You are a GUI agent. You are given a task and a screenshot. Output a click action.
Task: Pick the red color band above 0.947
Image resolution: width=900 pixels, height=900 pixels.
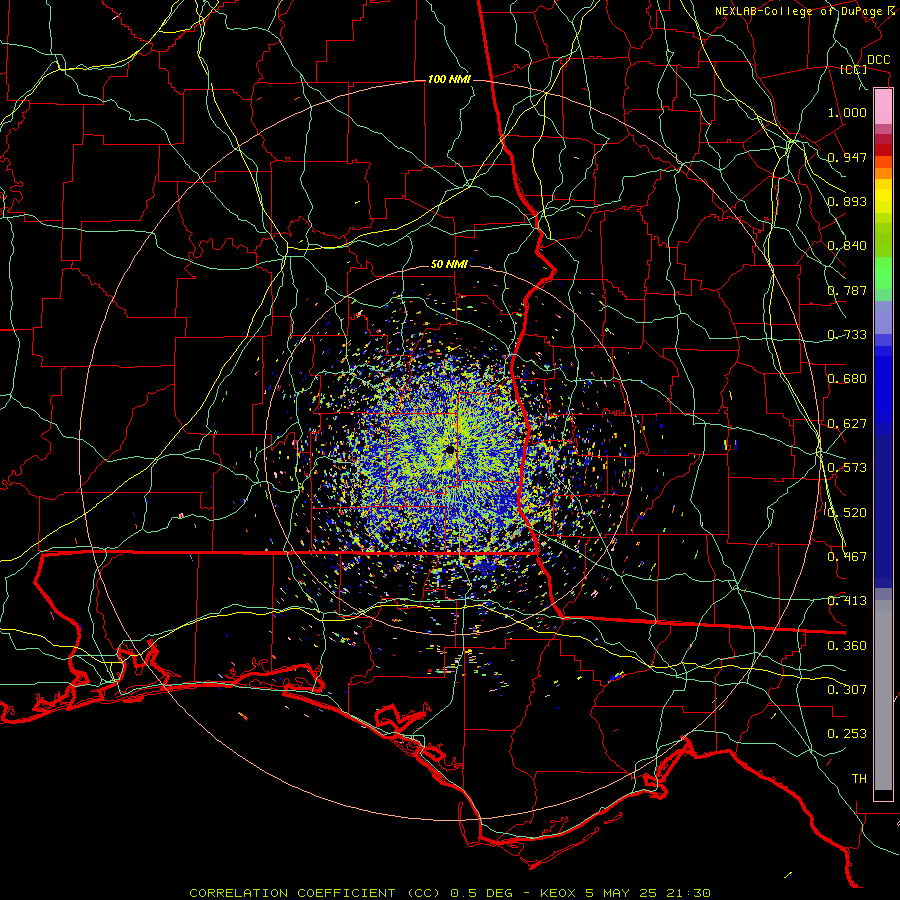click(x=883, y=150)
